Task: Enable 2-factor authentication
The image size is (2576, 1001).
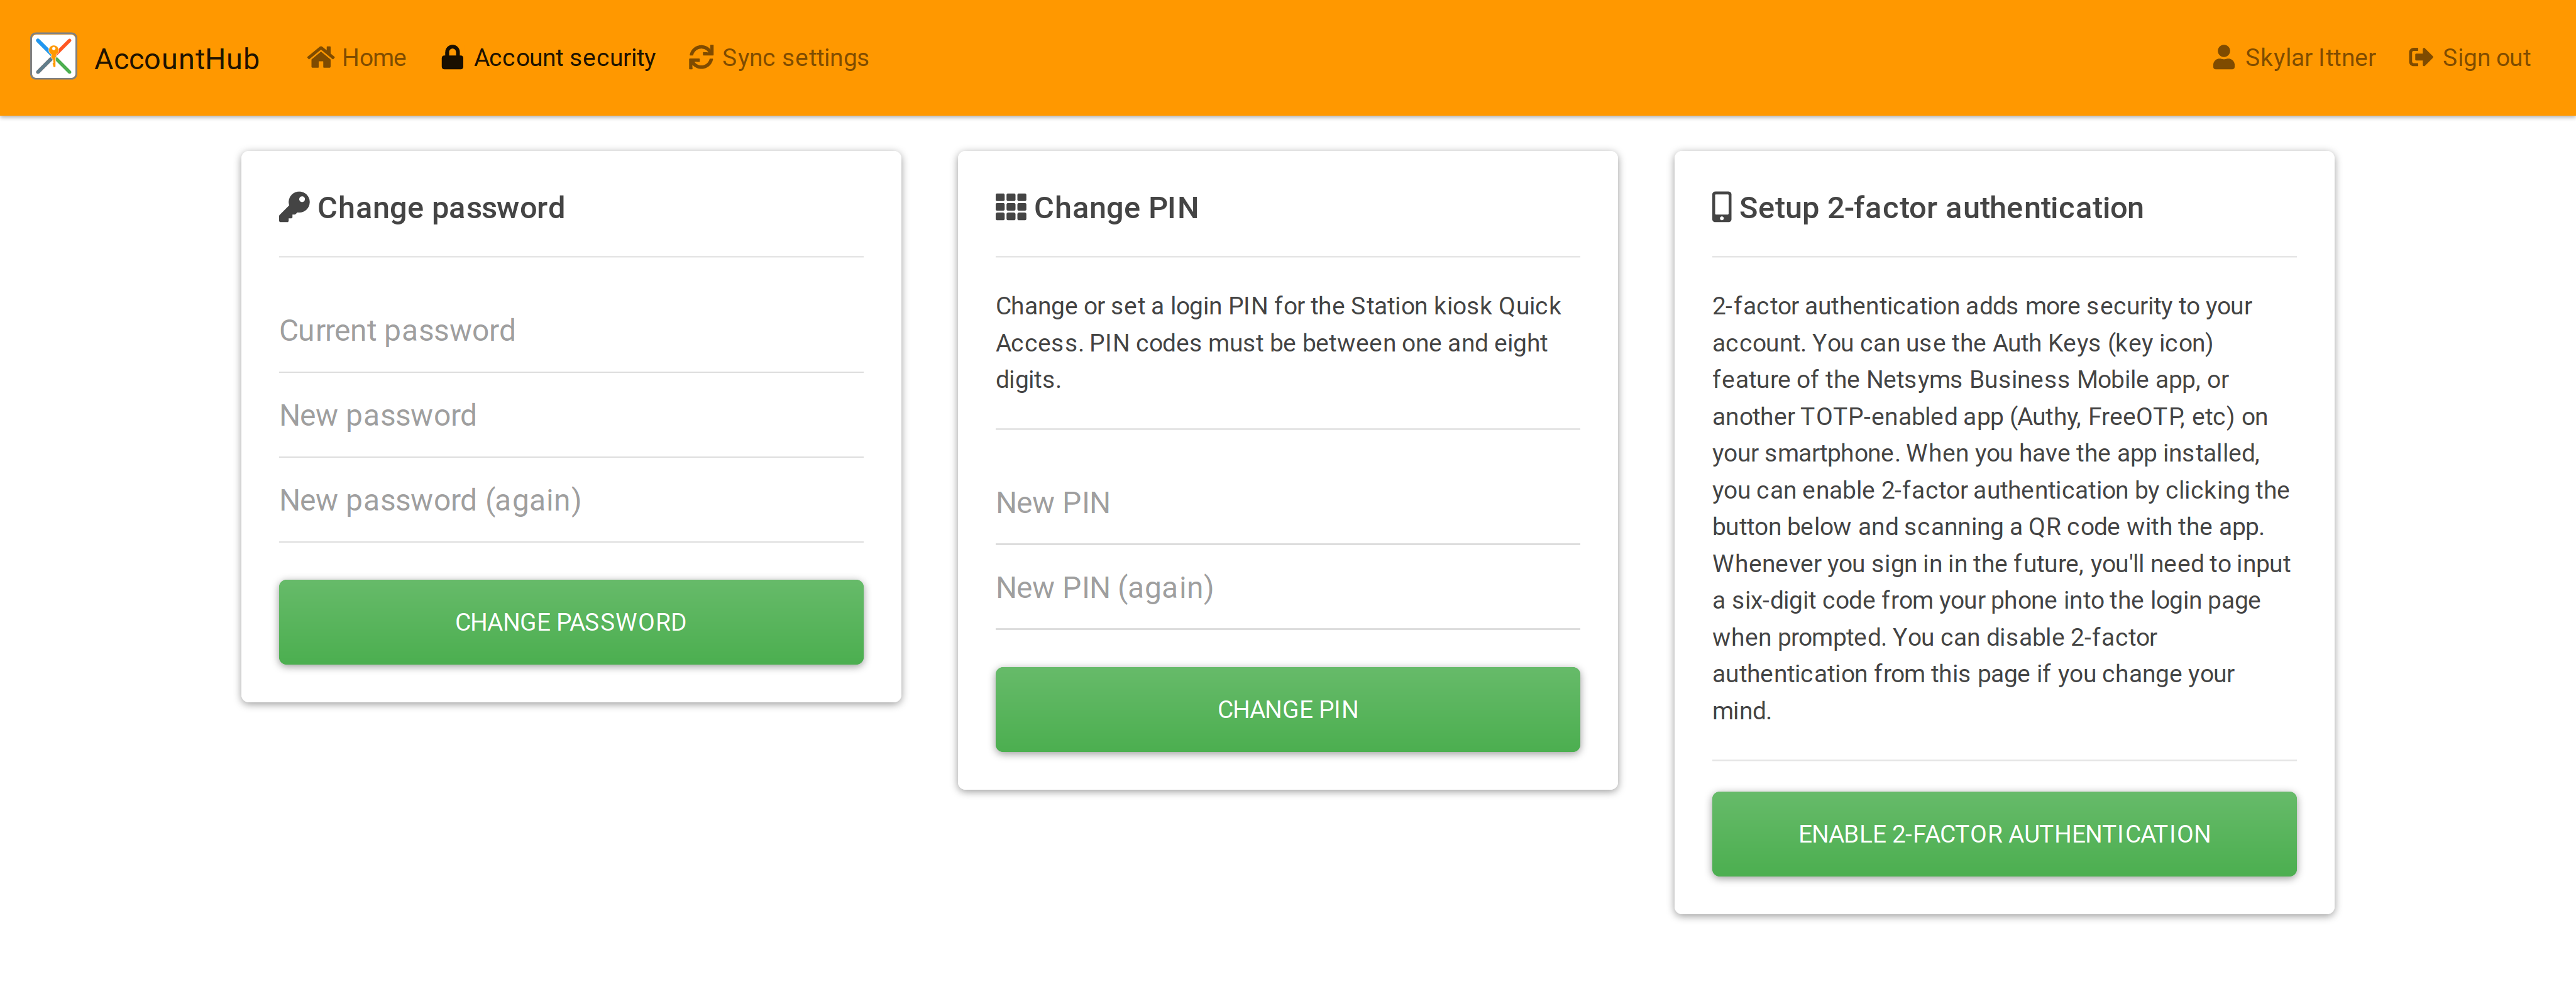Action: (x=2004, y=834)
